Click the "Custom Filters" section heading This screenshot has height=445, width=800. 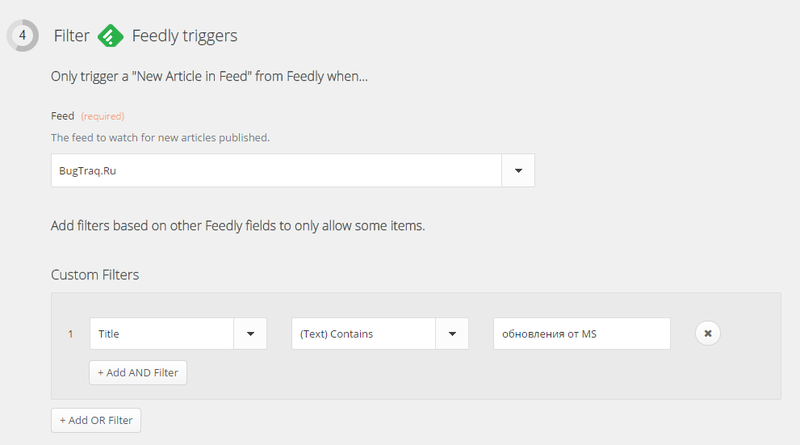(x=95, y=274)
